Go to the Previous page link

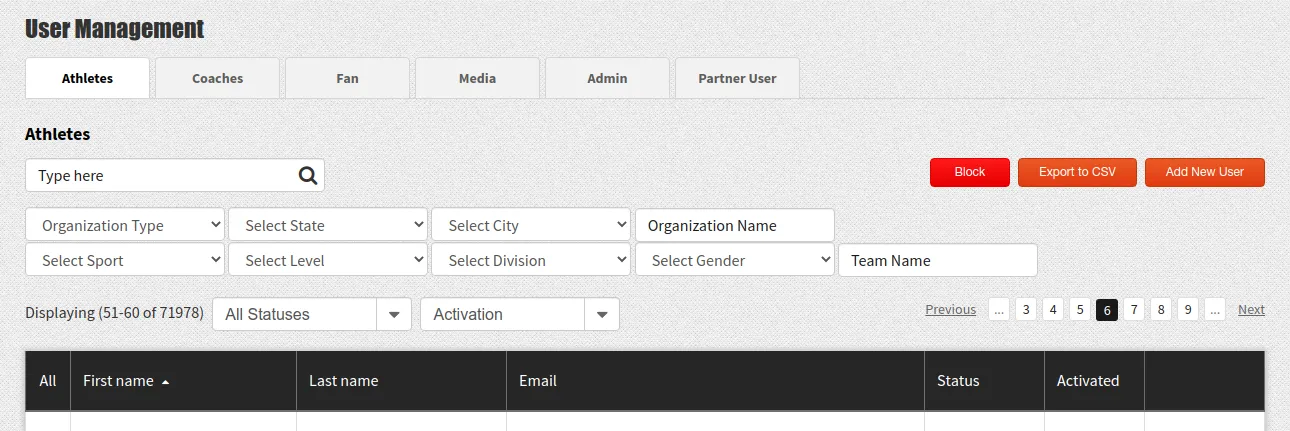click(x=951, y=309)
